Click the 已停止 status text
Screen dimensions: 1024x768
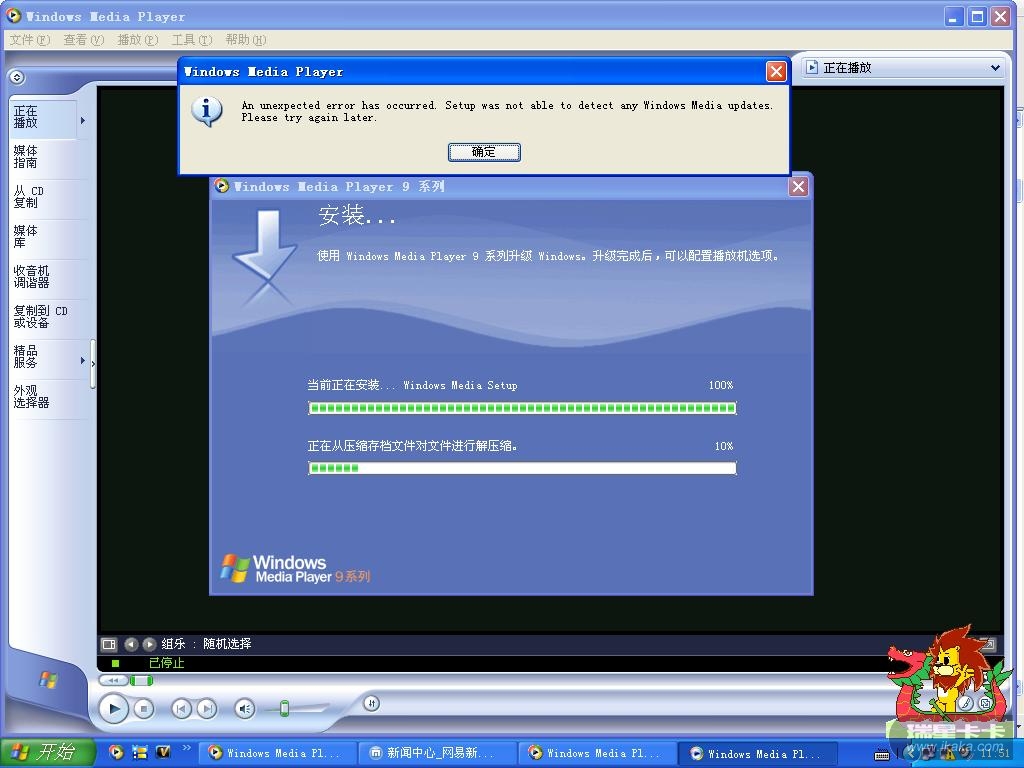[x=167, y=663]
